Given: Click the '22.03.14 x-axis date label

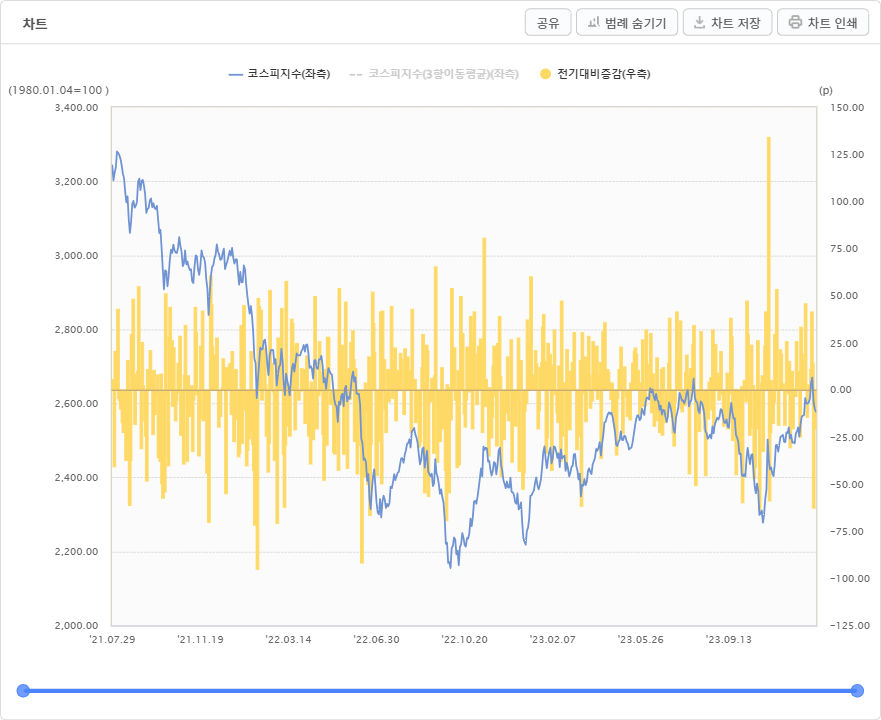Looking at the screenshot, I should [x=289, y=640].
